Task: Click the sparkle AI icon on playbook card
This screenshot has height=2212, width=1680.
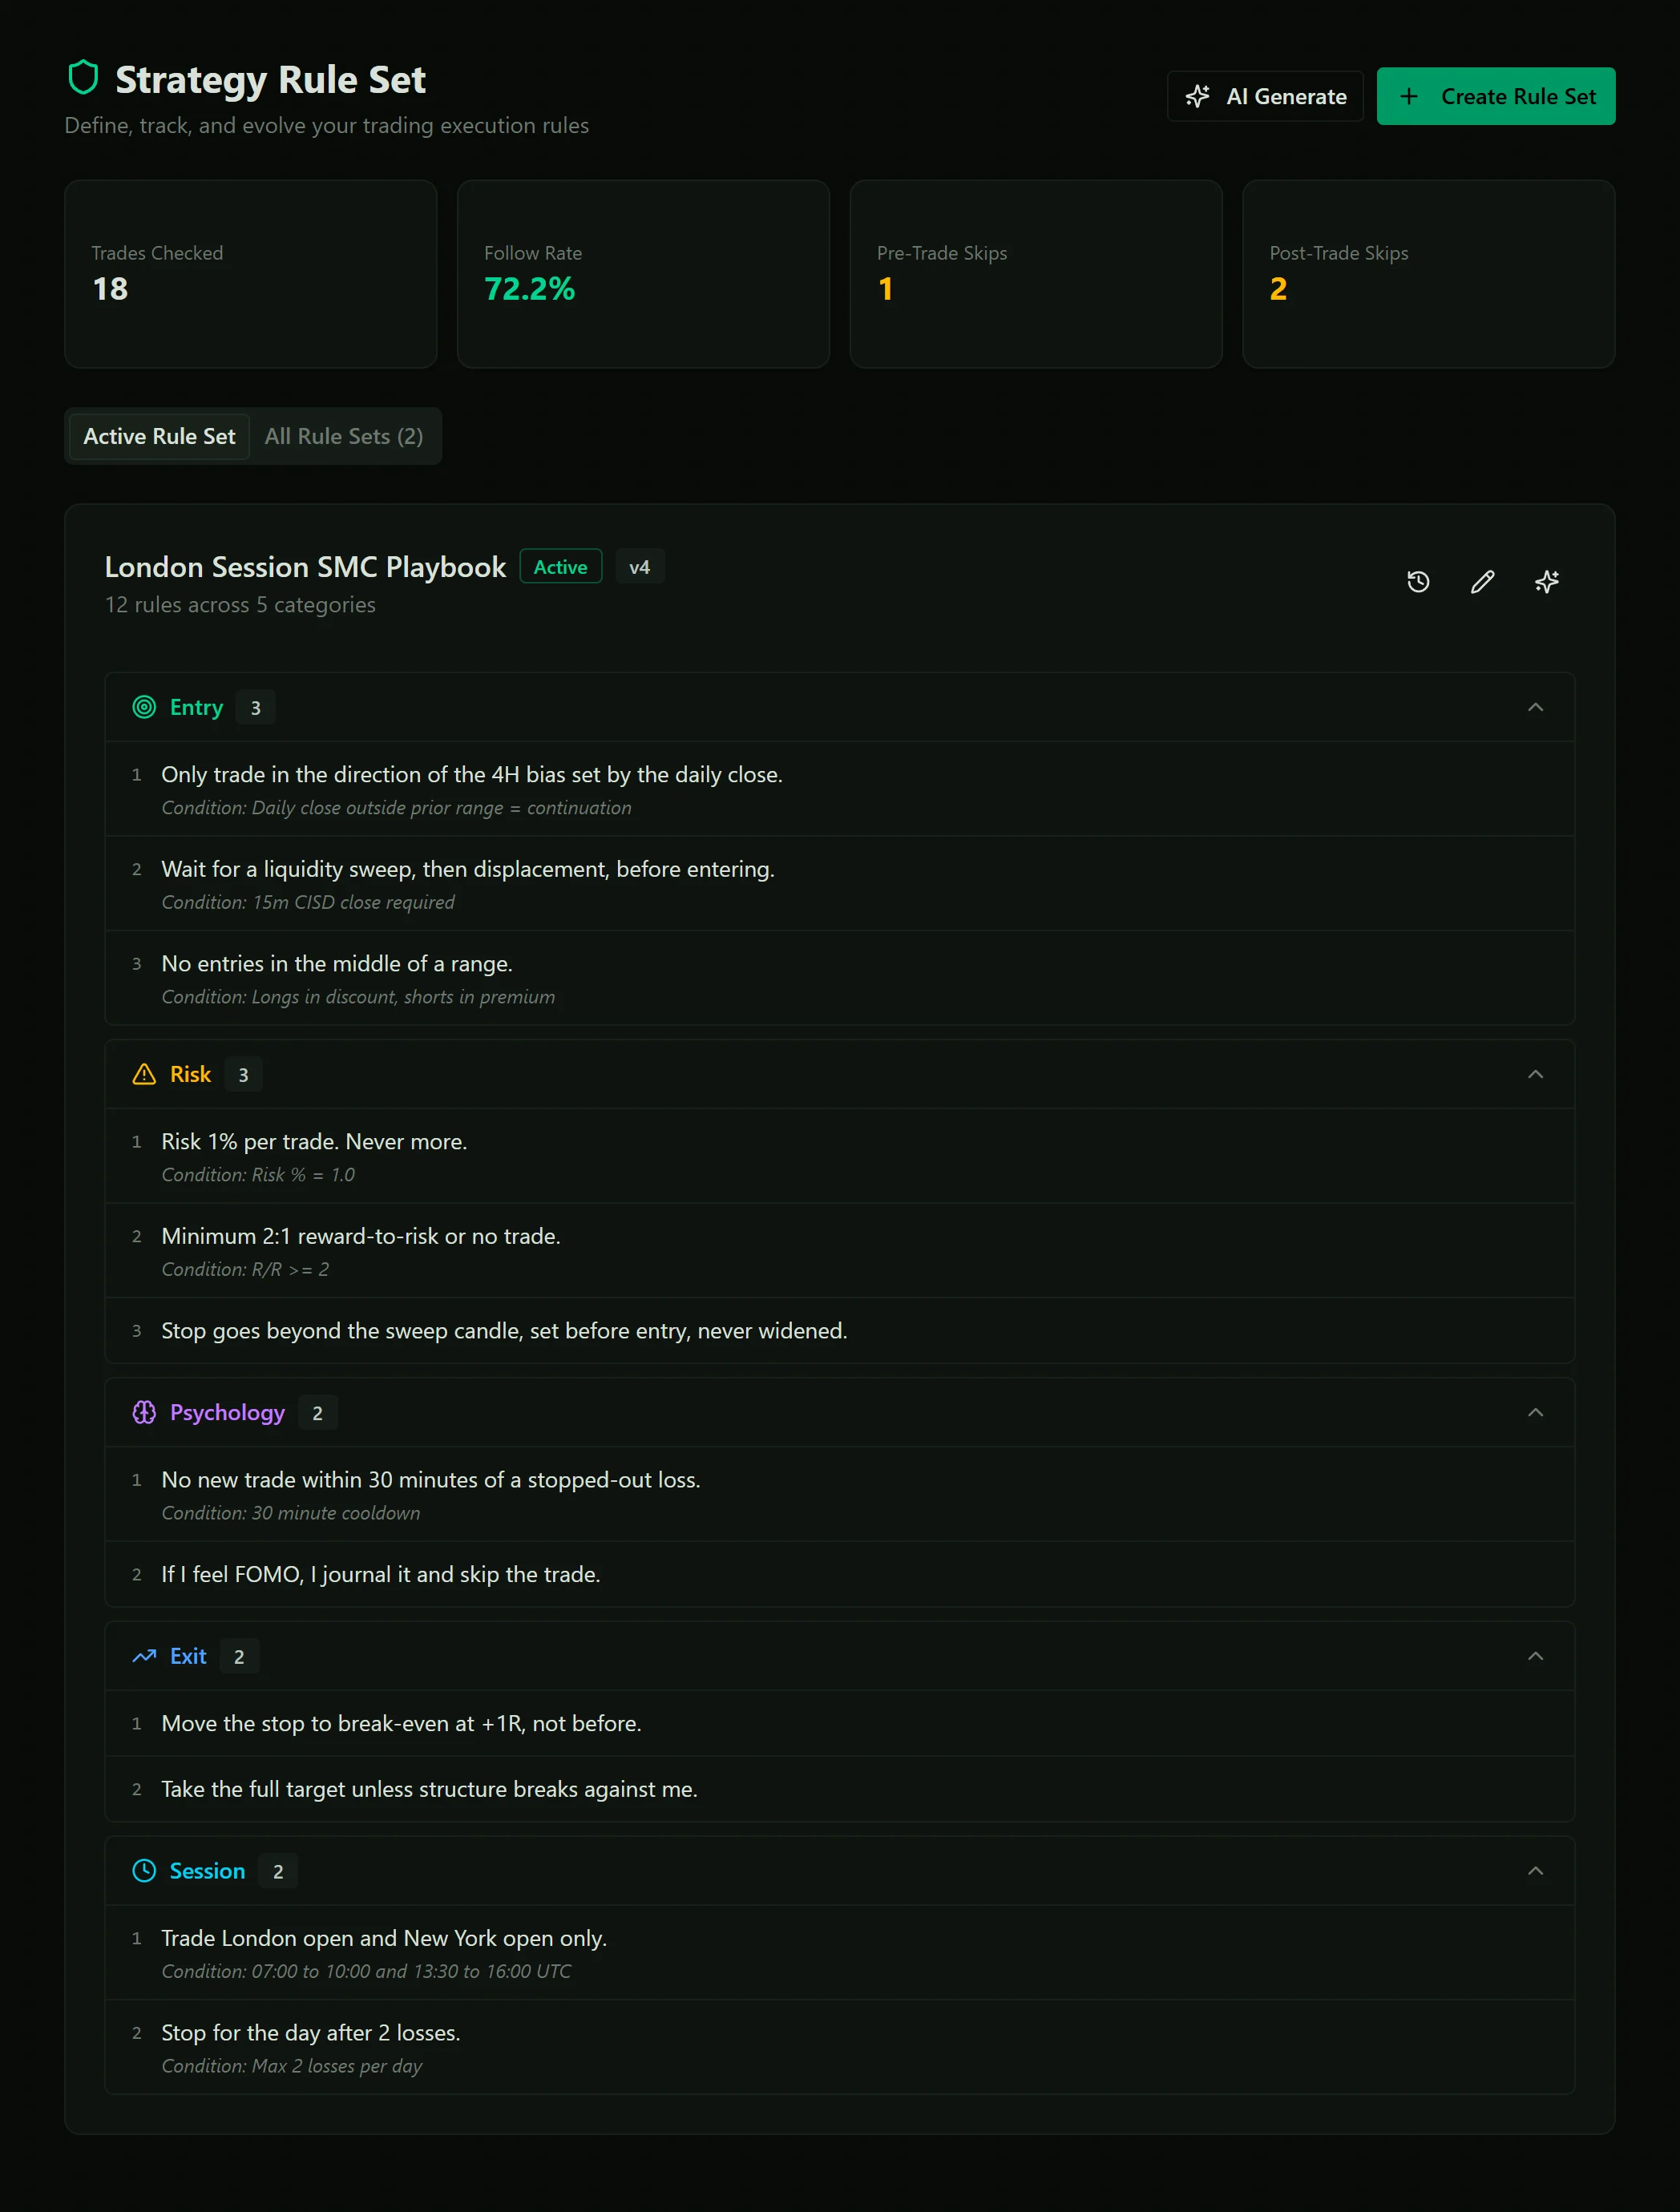Action: tap(1546, 582)
